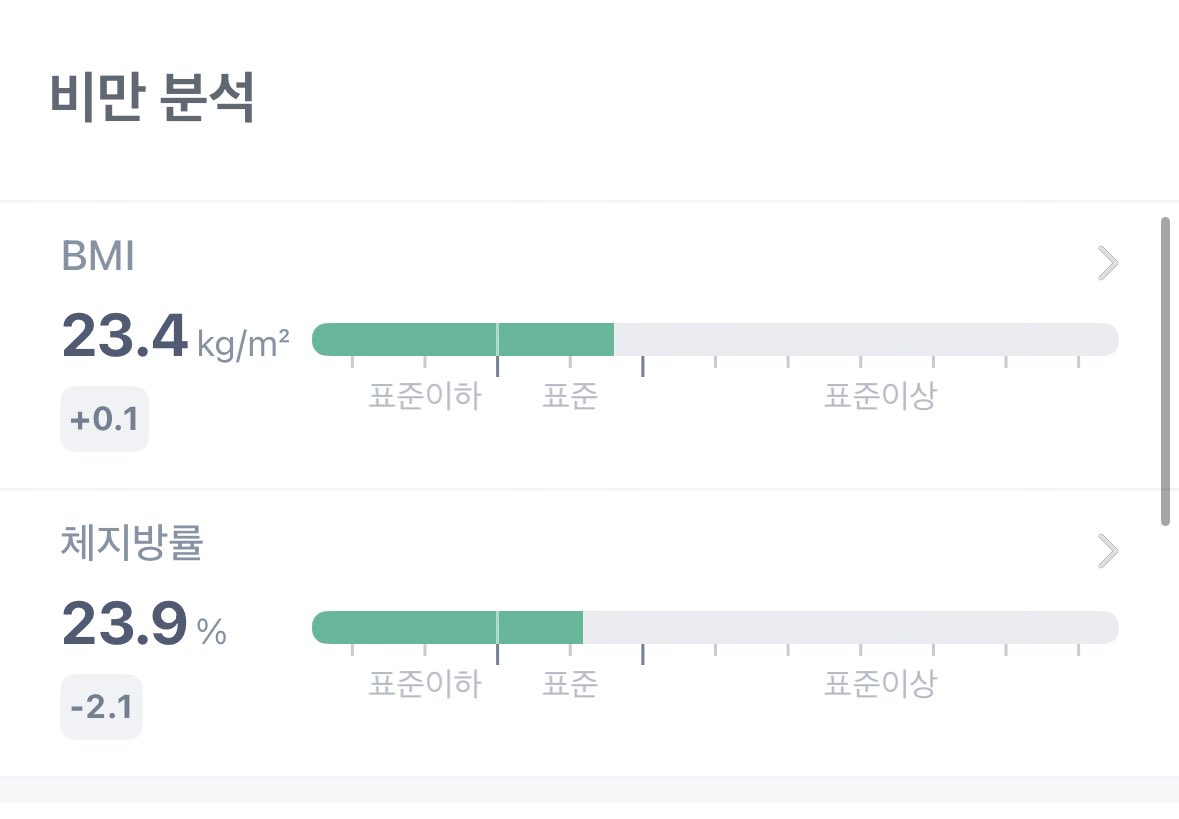Click the 23.4 kg/m² BMI value
Image resolution: width=1179 pixels, height=819 pixels.
point(175,336)
